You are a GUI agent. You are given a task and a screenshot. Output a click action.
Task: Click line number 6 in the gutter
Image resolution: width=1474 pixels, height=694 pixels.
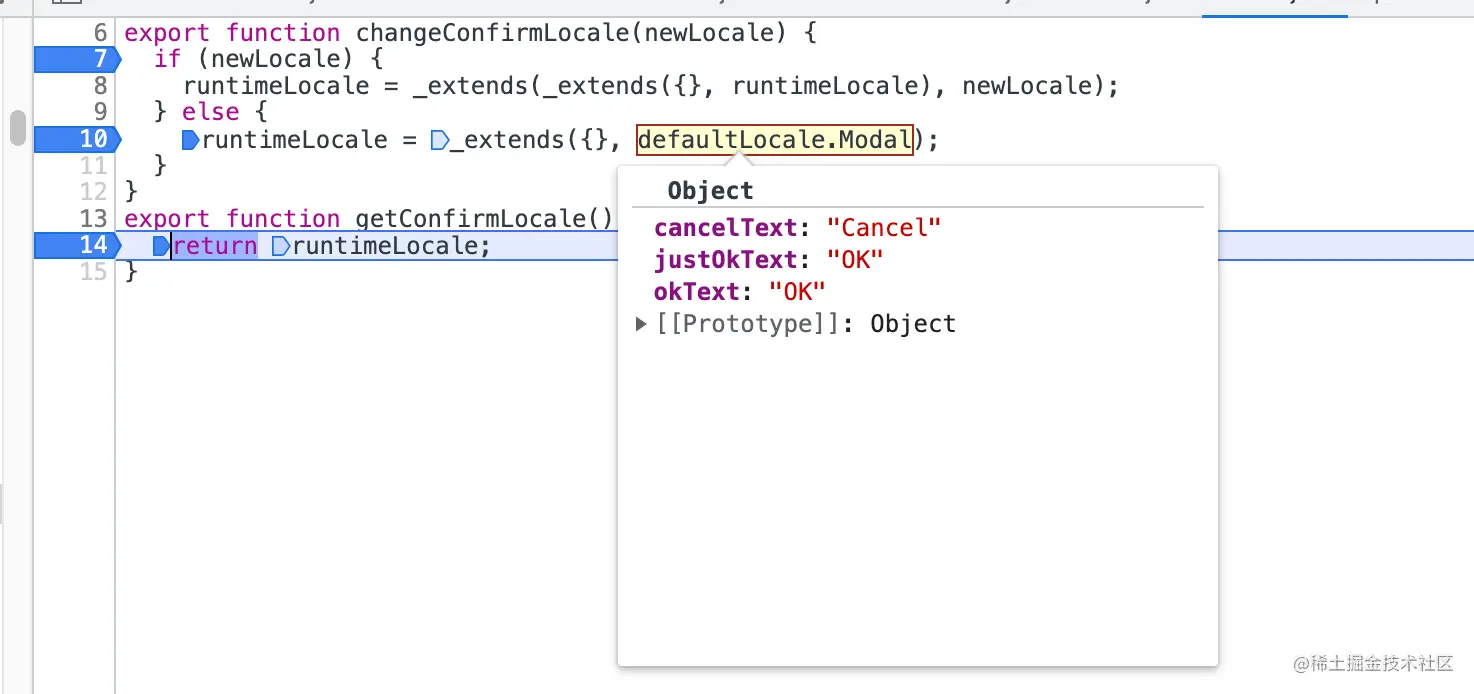[99, 33]
